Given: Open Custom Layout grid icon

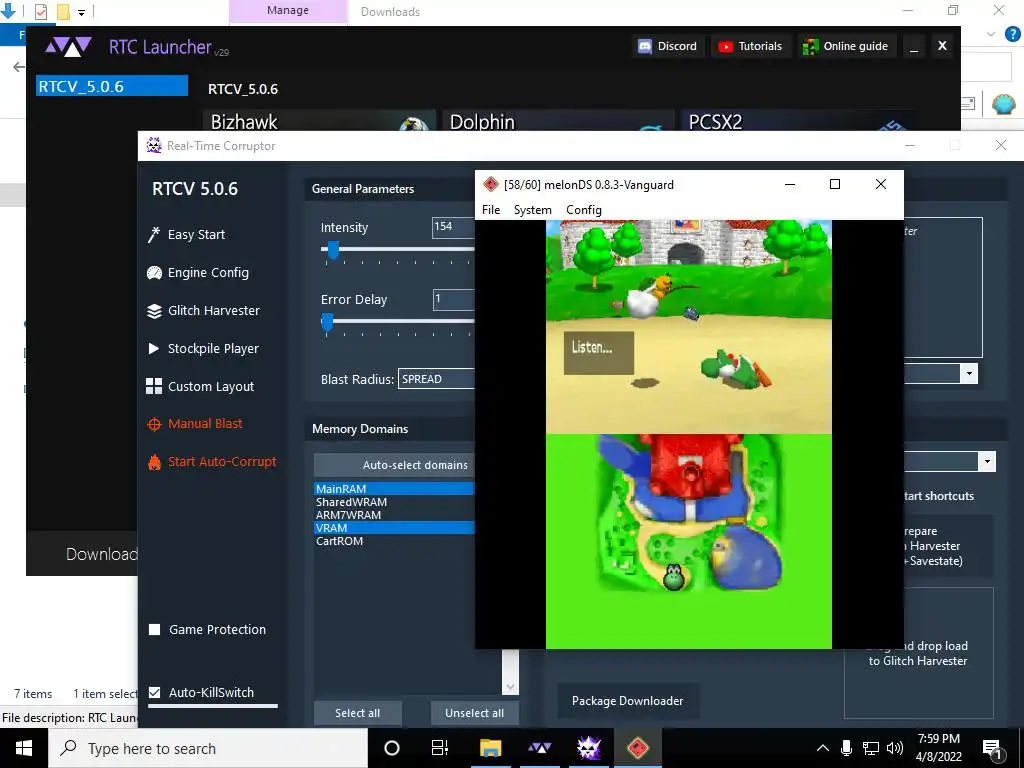Looking at the screenshot, I should point(154,386).
